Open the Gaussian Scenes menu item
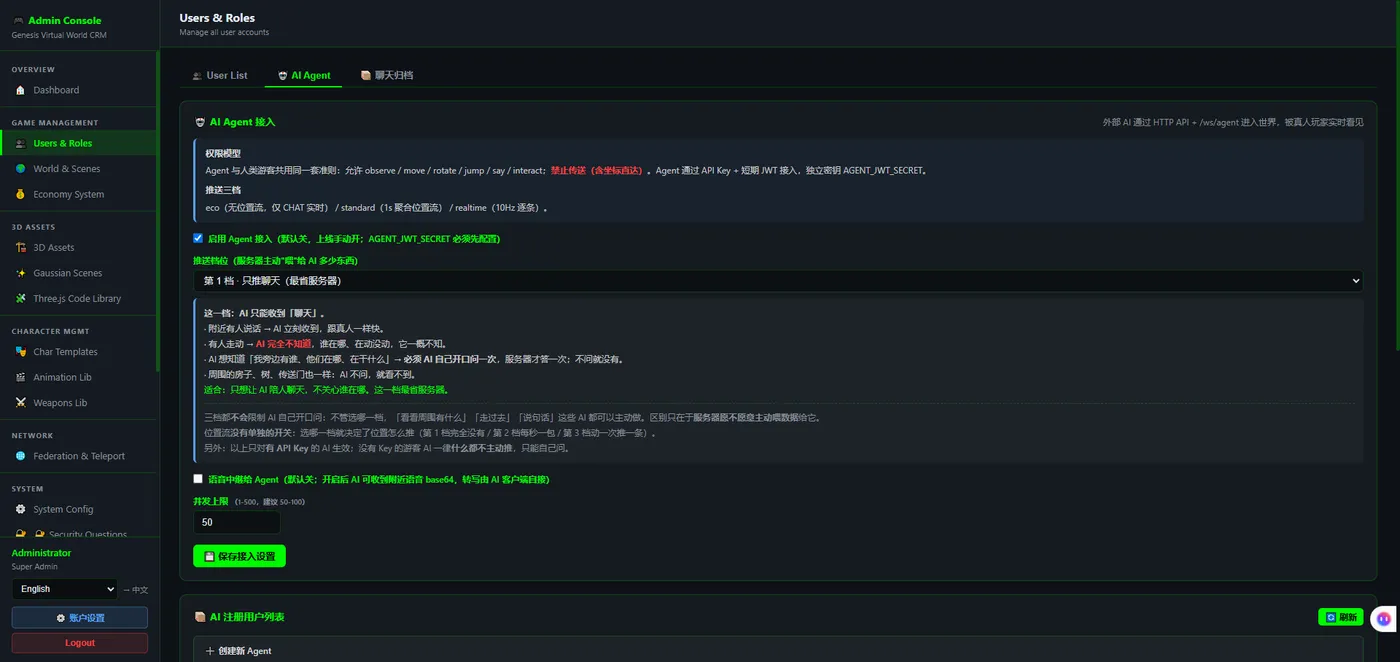The height and width of the screenshot is (662, 1400). click(x=78, y=273)
